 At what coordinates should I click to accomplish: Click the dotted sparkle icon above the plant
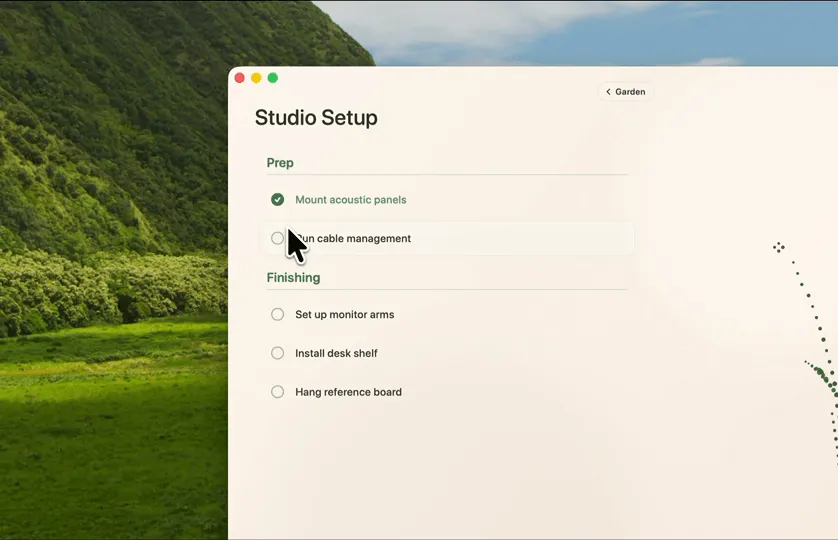[779, 247]
